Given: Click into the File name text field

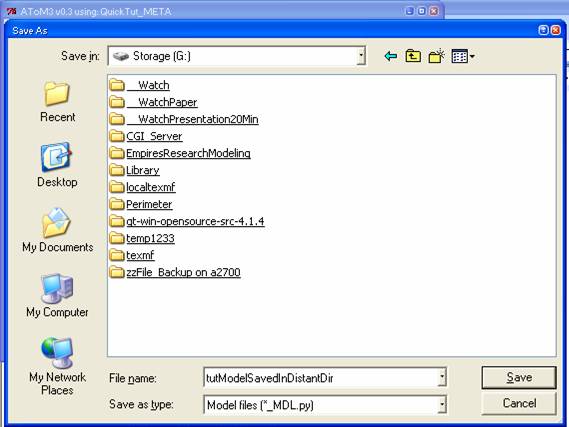Looking at the screenshot, I should pos(321,378).
